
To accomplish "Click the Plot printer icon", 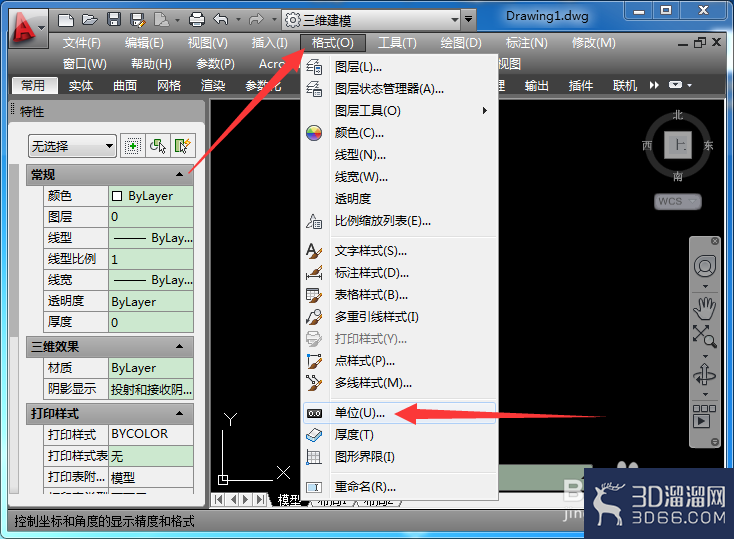I will tap(197, 20).
